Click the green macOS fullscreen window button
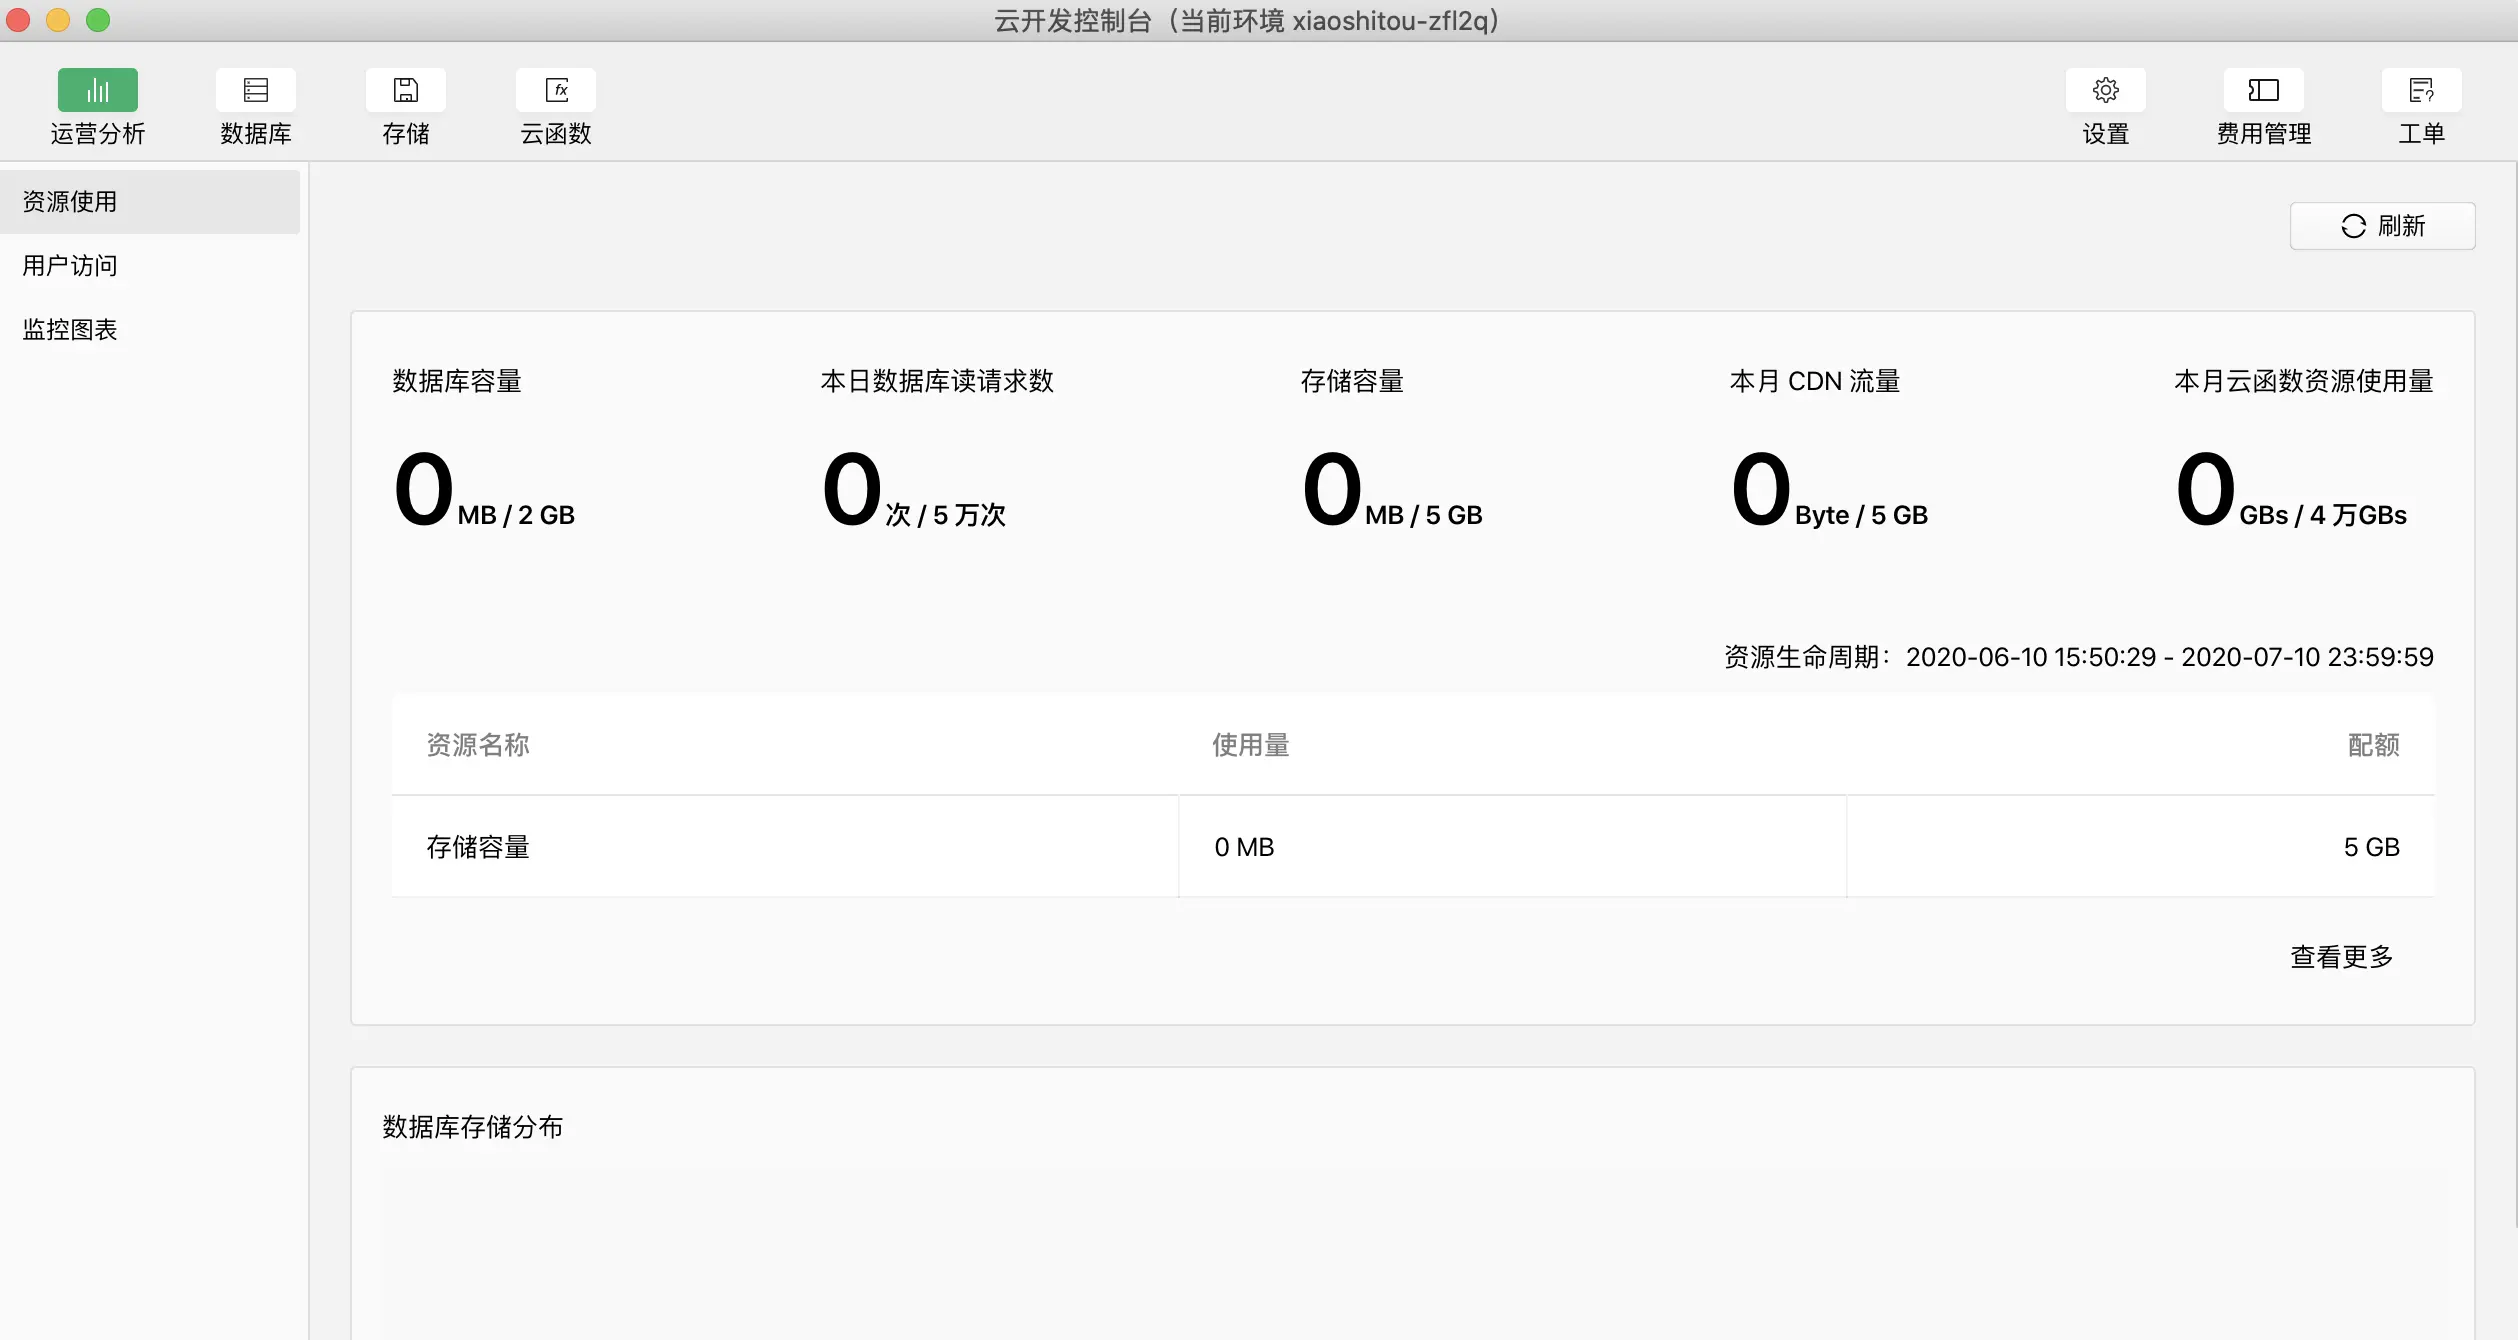 click(x=98, y=20)
